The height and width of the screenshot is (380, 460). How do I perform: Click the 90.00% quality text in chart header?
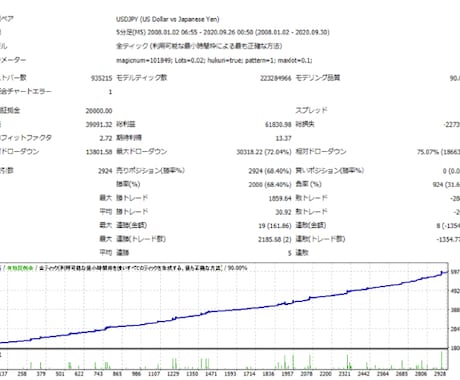[x=238, y=268]
